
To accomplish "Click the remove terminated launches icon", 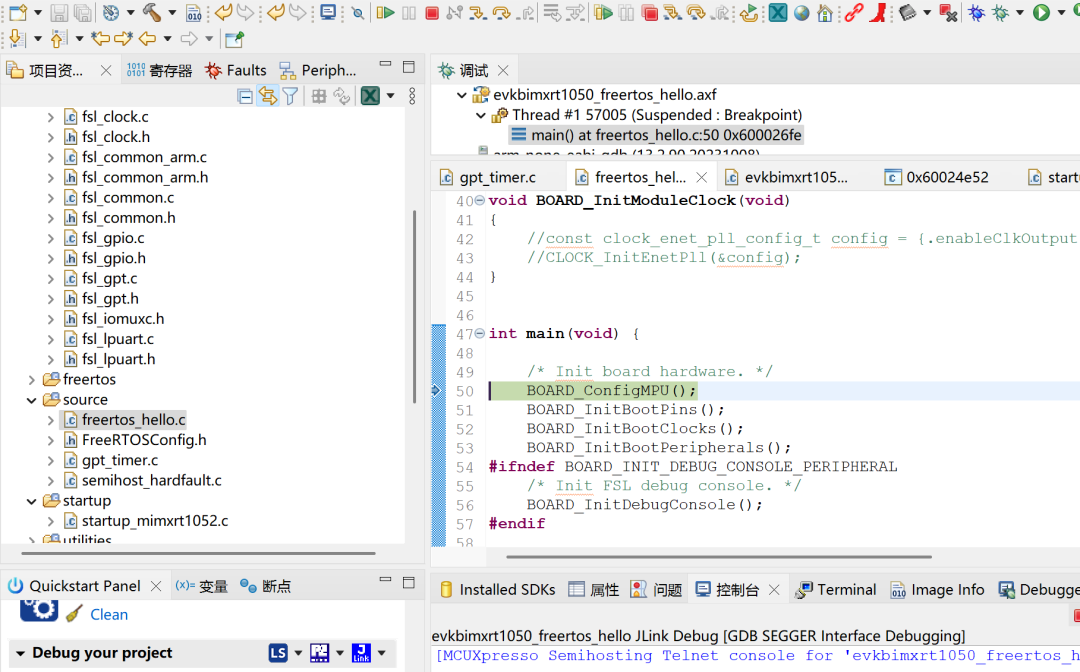I will coord(949,12).
